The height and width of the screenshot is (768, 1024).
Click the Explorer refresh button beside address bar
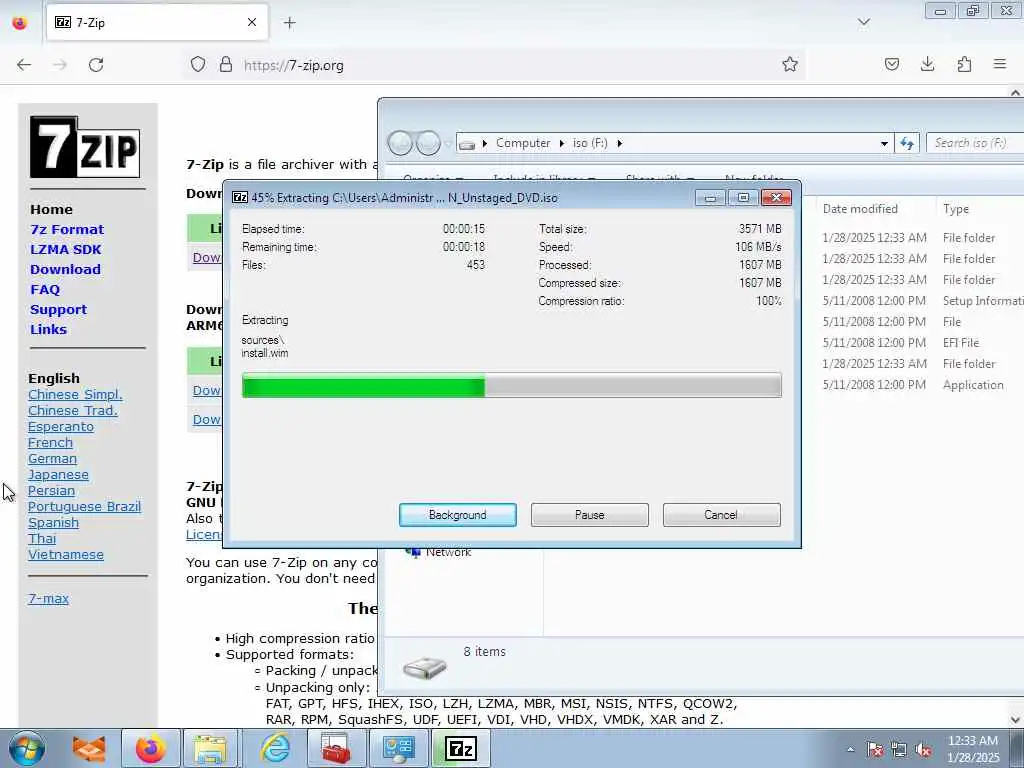pyautogui.click(x=907, y=143)
